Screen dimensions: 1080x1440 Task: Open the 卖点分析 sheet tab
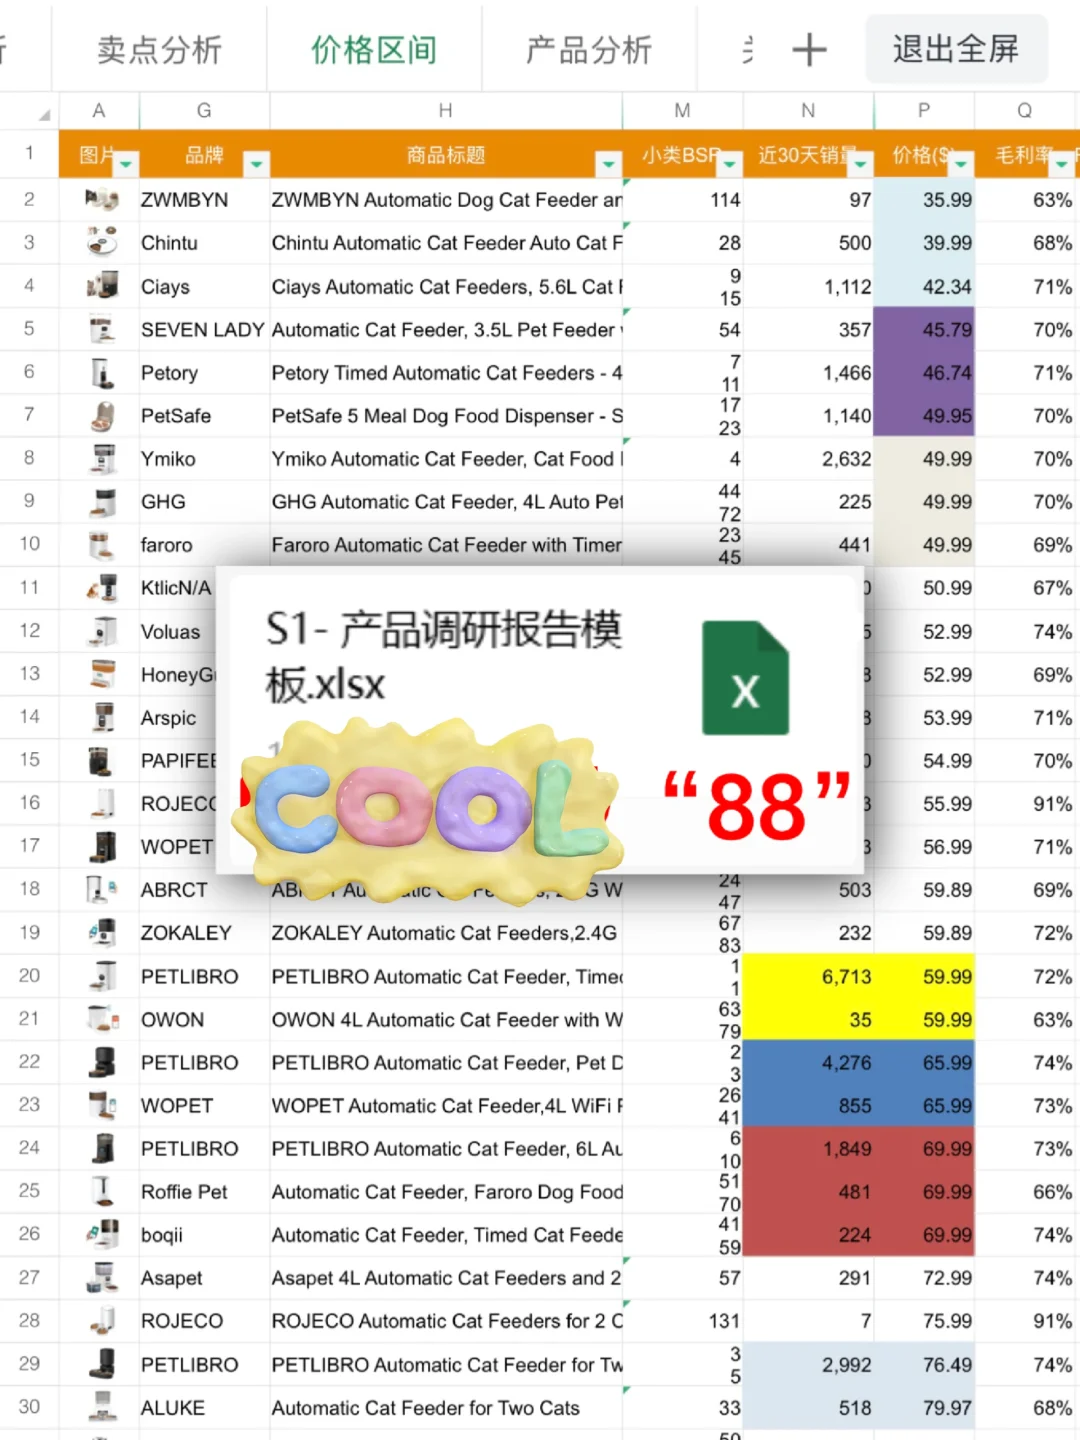tap(160, 49)
